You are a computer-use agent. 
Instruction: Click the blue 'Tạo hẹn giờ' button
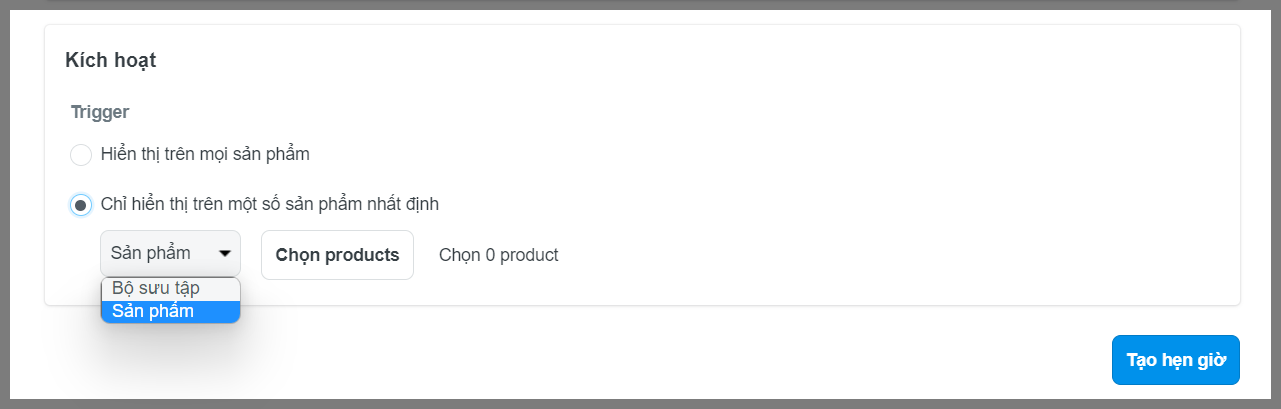coord(1175,360)
